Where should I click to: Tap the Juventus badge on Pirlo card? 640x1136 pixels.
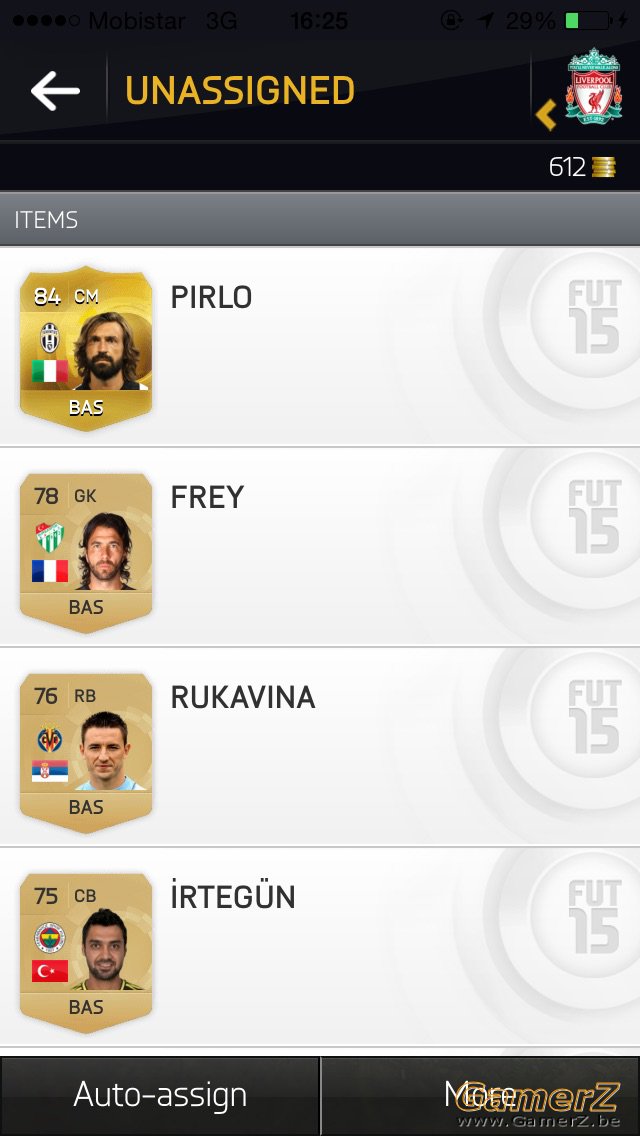click(50, 338)
